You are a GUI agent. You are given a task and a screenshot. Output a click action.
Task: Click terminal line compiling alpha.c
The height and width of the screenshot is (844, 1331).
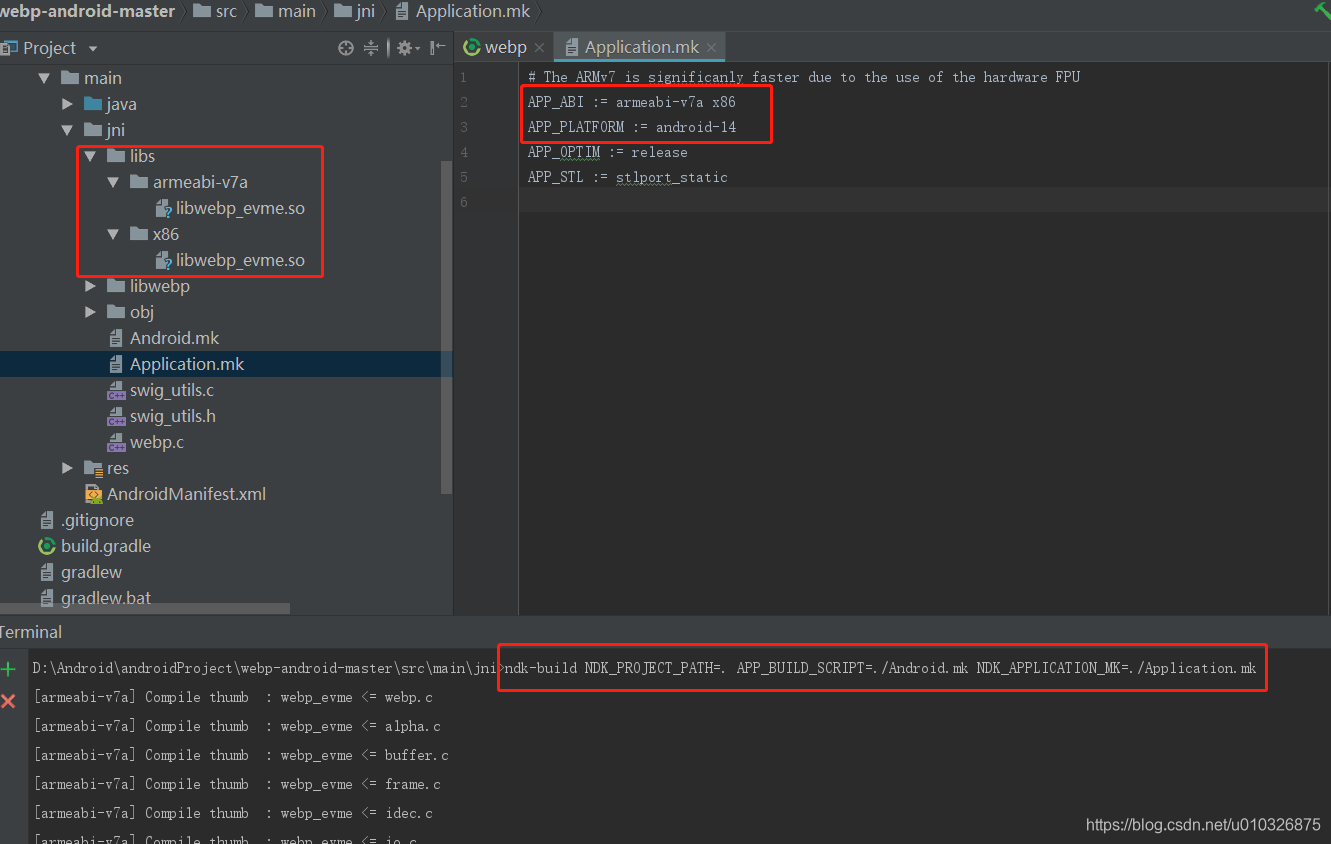coord(237,726)
